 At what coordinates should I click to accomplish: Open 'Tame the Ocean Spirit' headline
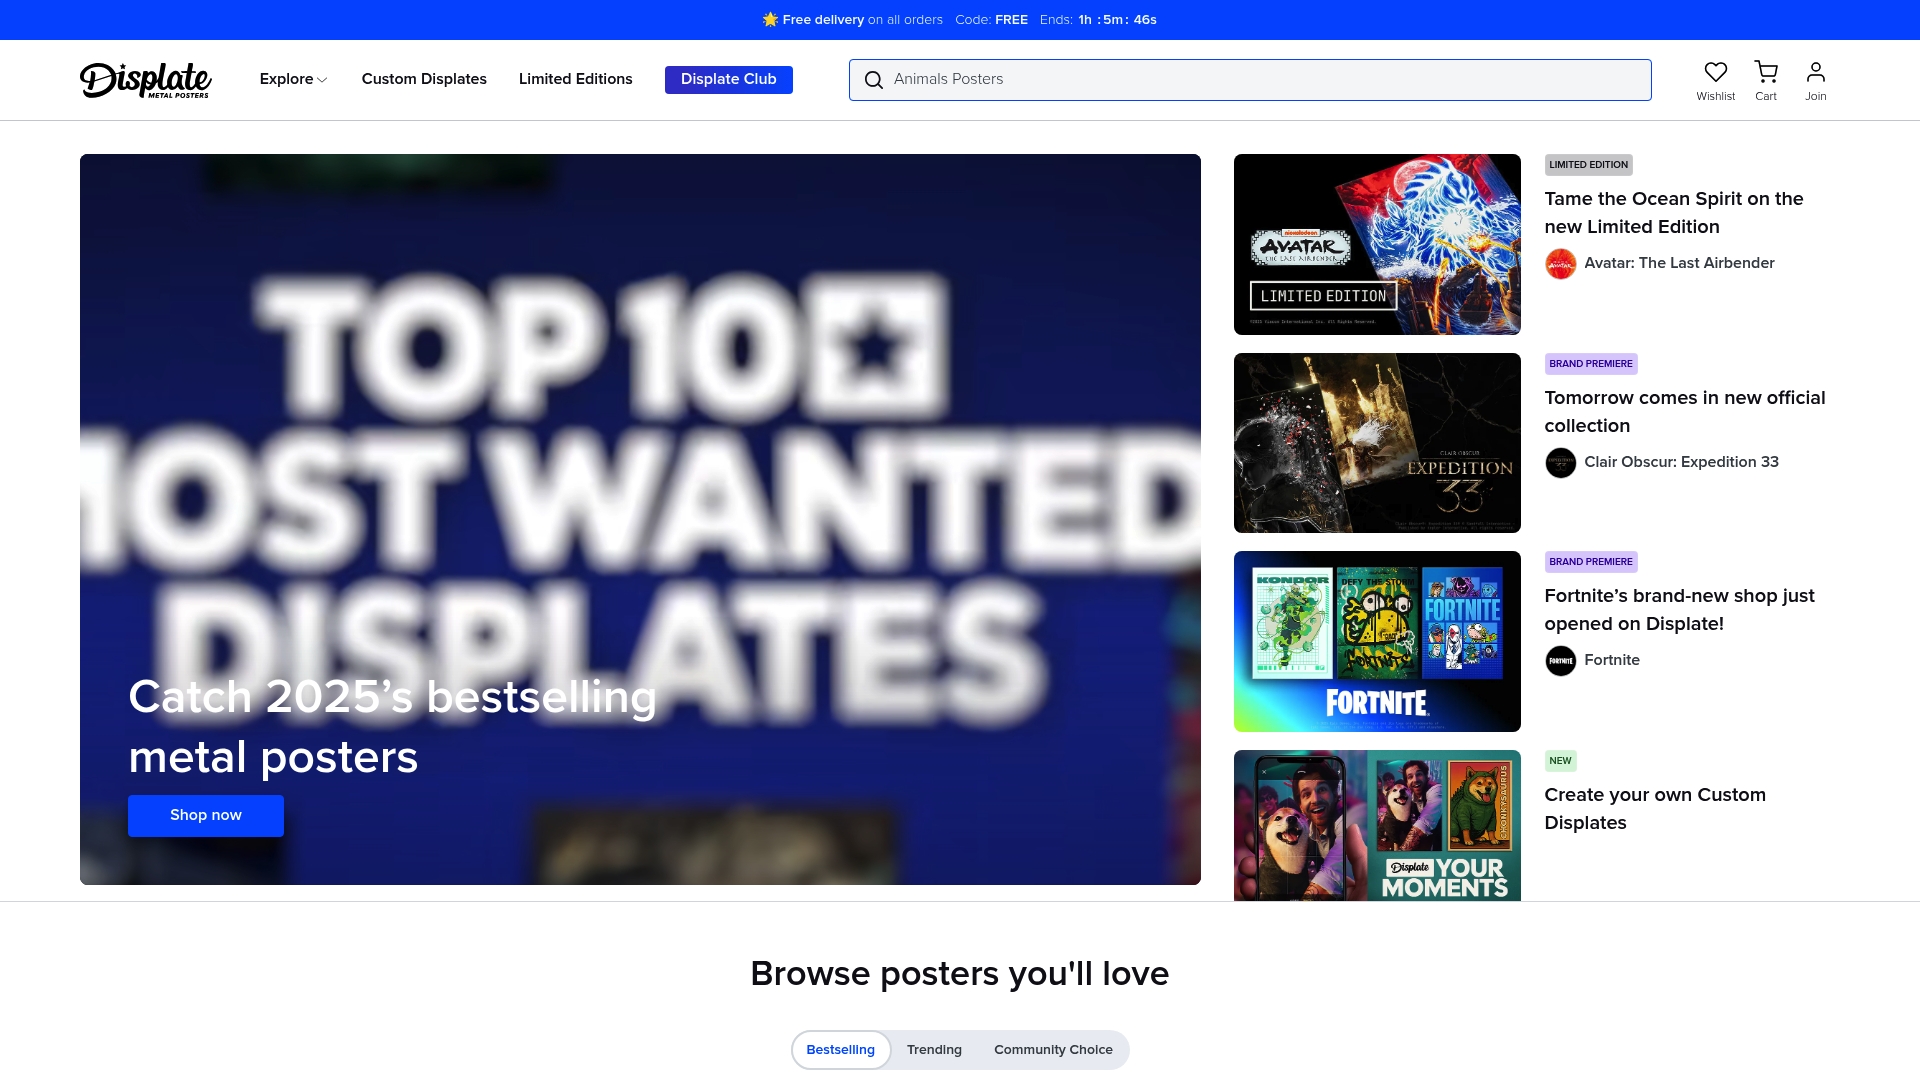point(1674,213)
